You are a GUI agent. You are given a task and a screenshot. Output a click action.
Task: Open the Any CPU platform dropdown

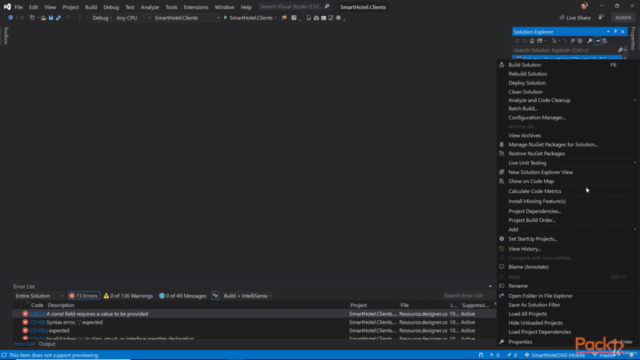pyautogui.click(x=133, y=18)
